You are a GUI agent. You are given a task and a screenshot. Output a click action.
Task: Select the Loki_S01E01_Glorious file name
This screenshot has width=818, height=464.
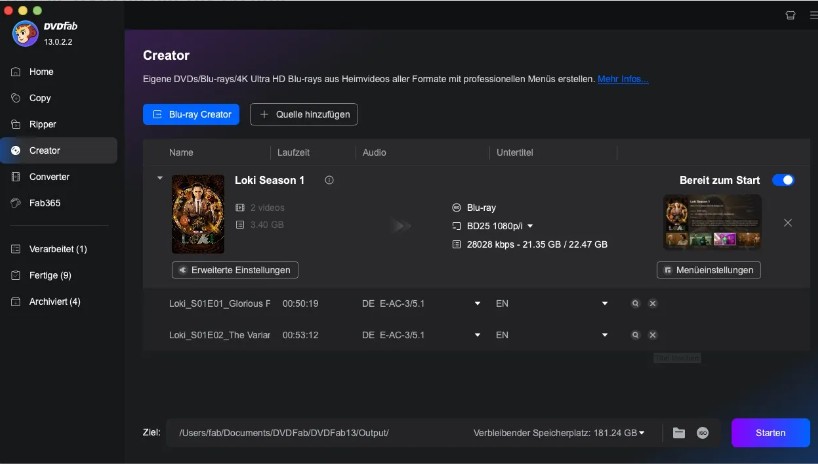click(x=220, y=303)
